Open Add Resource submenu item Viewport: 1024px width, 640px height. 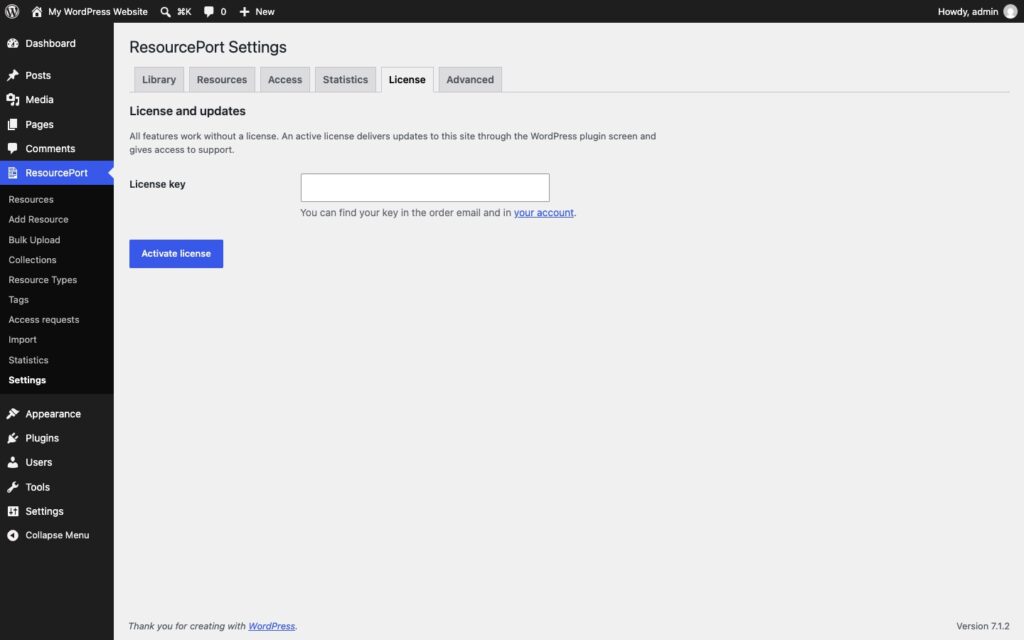[39, 219]
